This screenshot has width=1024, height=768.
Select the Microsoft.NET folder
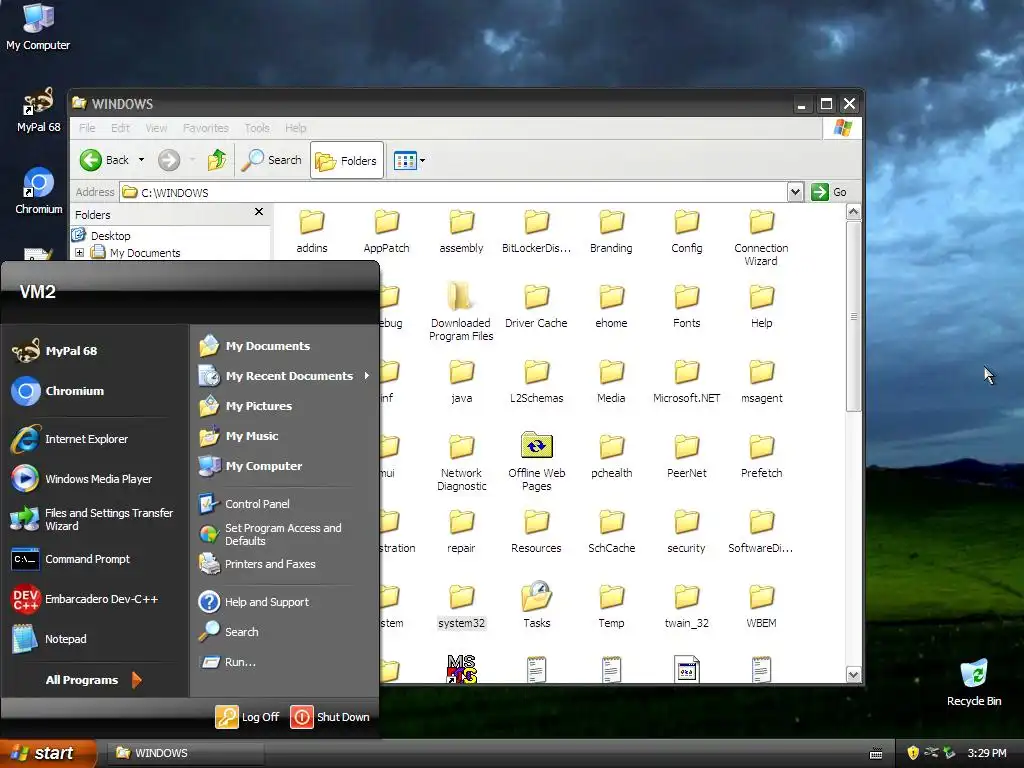coord(686,381)
